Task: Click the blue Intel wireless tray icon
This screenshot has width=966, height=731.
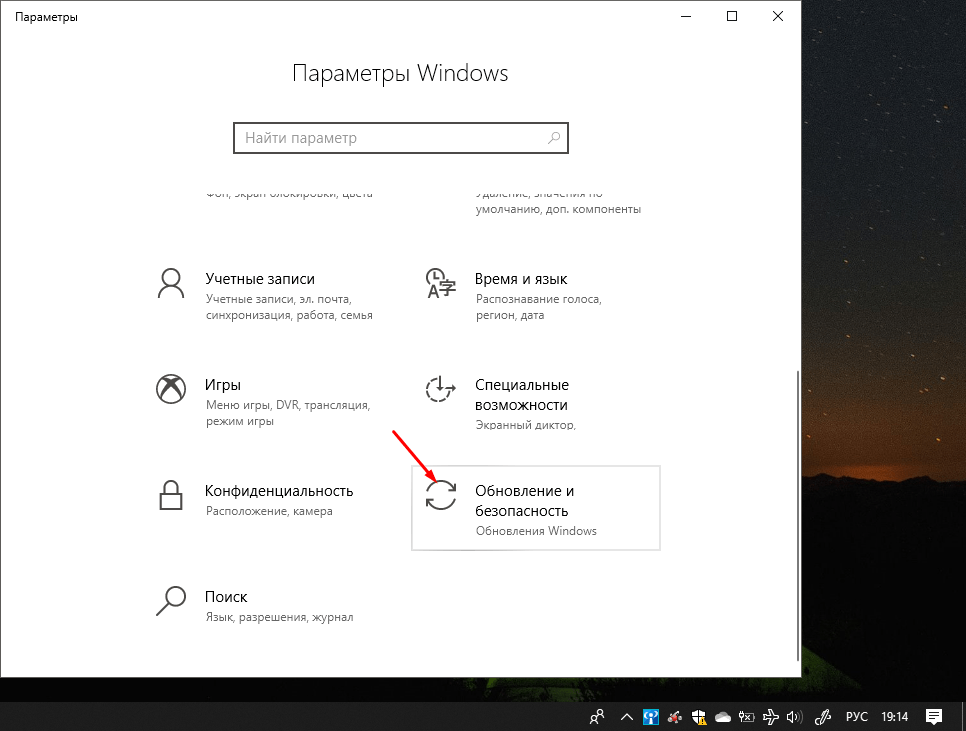Action: point(651,717)
